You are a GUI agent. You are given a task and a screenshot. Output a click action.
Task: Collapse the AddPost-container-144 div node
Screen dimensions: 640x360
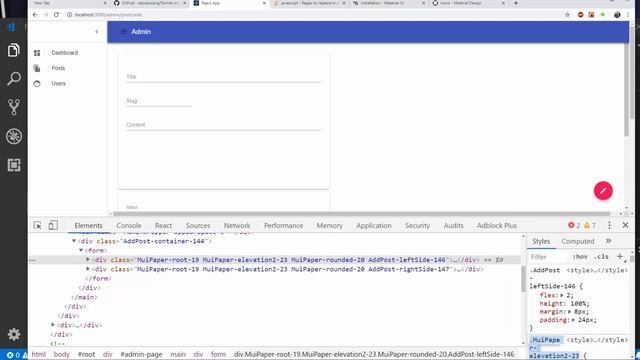[74, 241]
